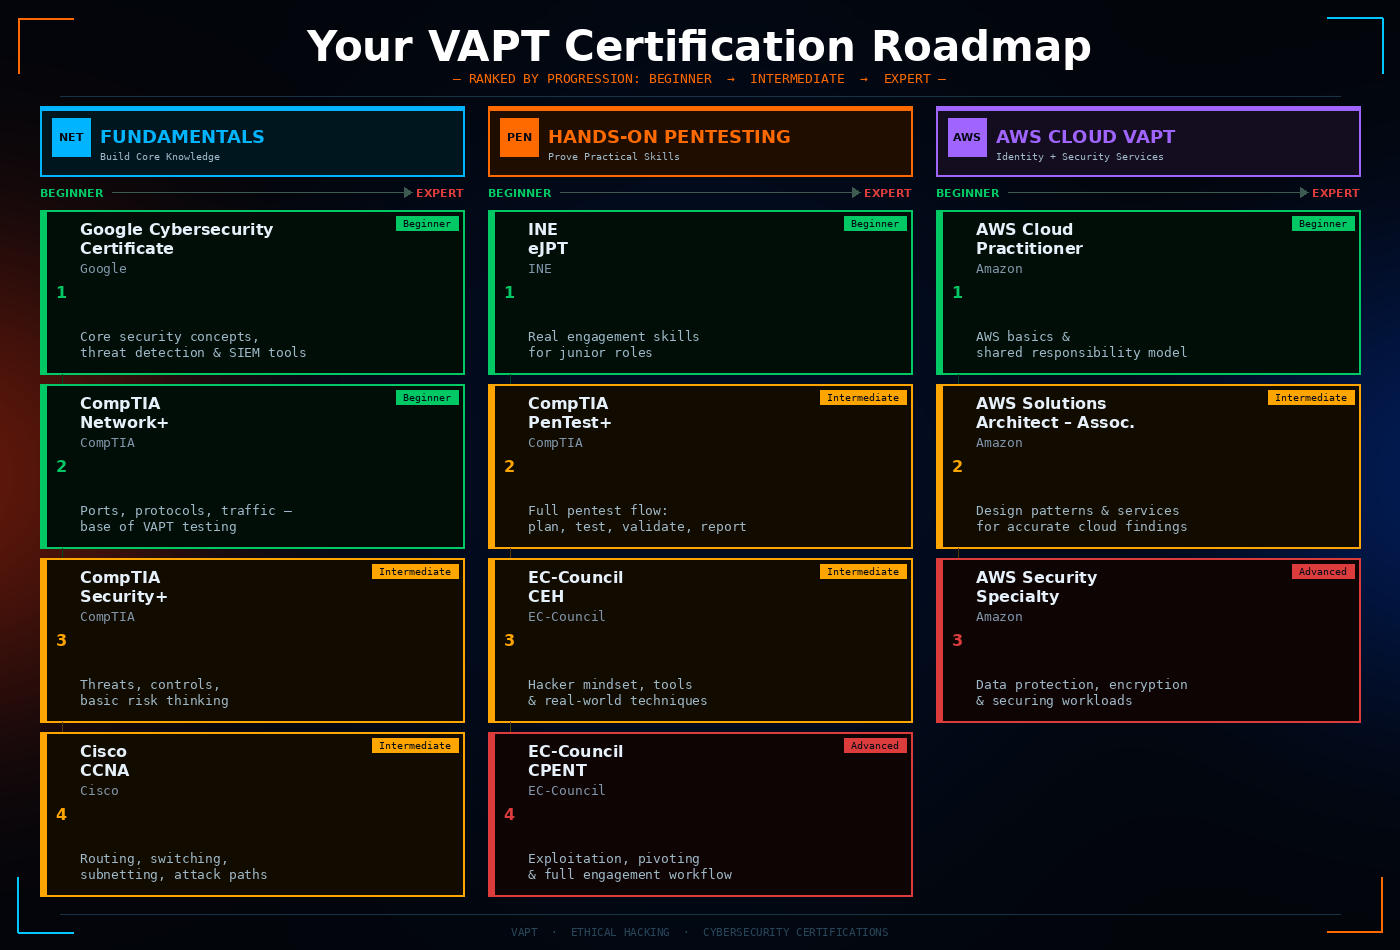The height and width of the screenshot is (950, 1400).
Task: Click the purple AWS icon badge
Action: 967,138
